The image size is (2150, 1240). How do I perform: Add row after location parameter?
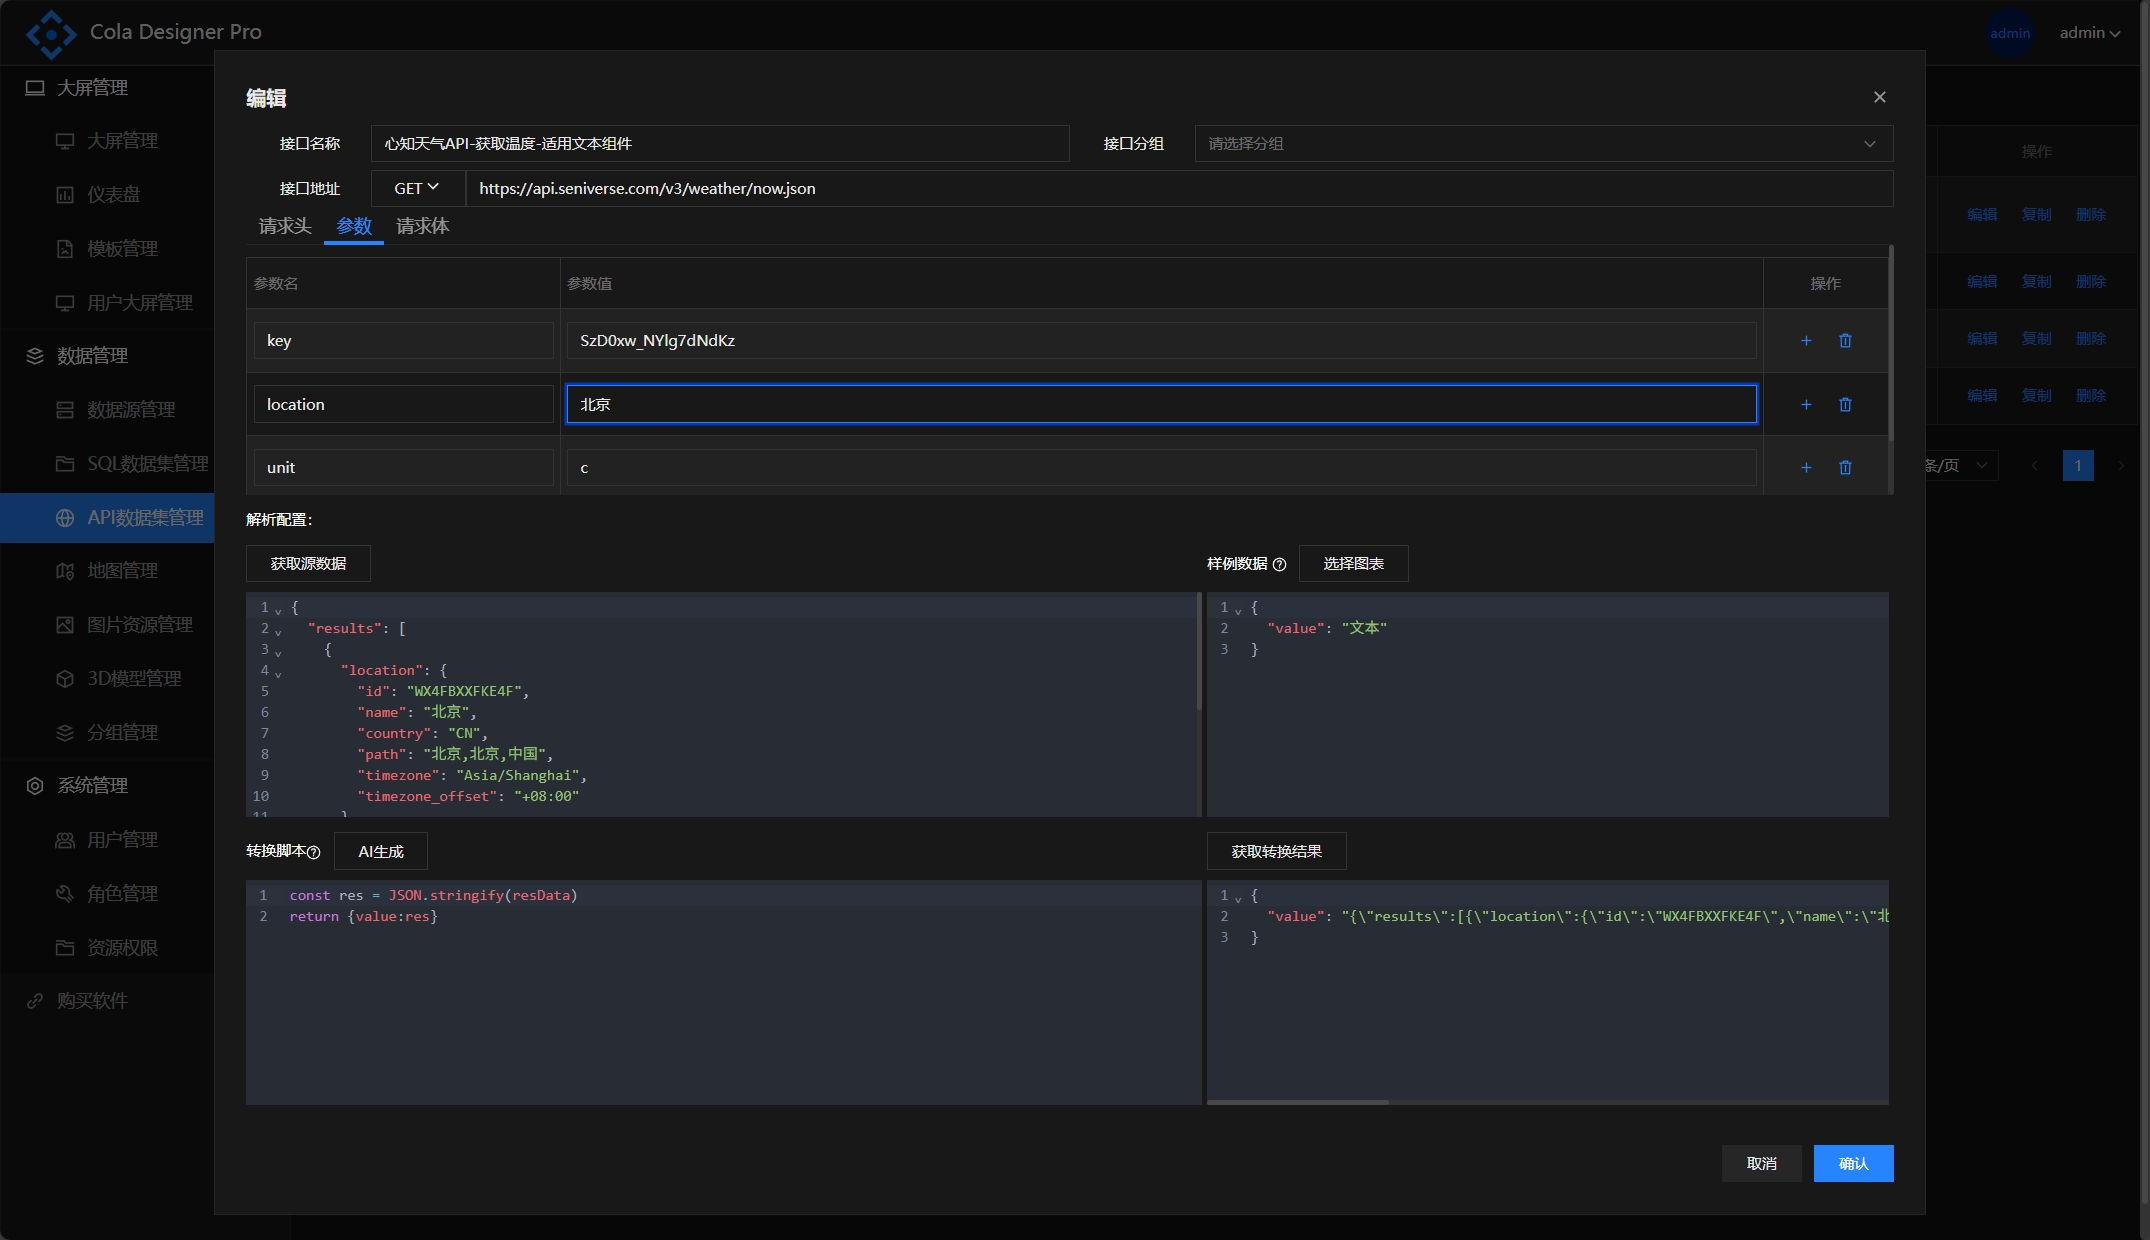coord(1806,405)
